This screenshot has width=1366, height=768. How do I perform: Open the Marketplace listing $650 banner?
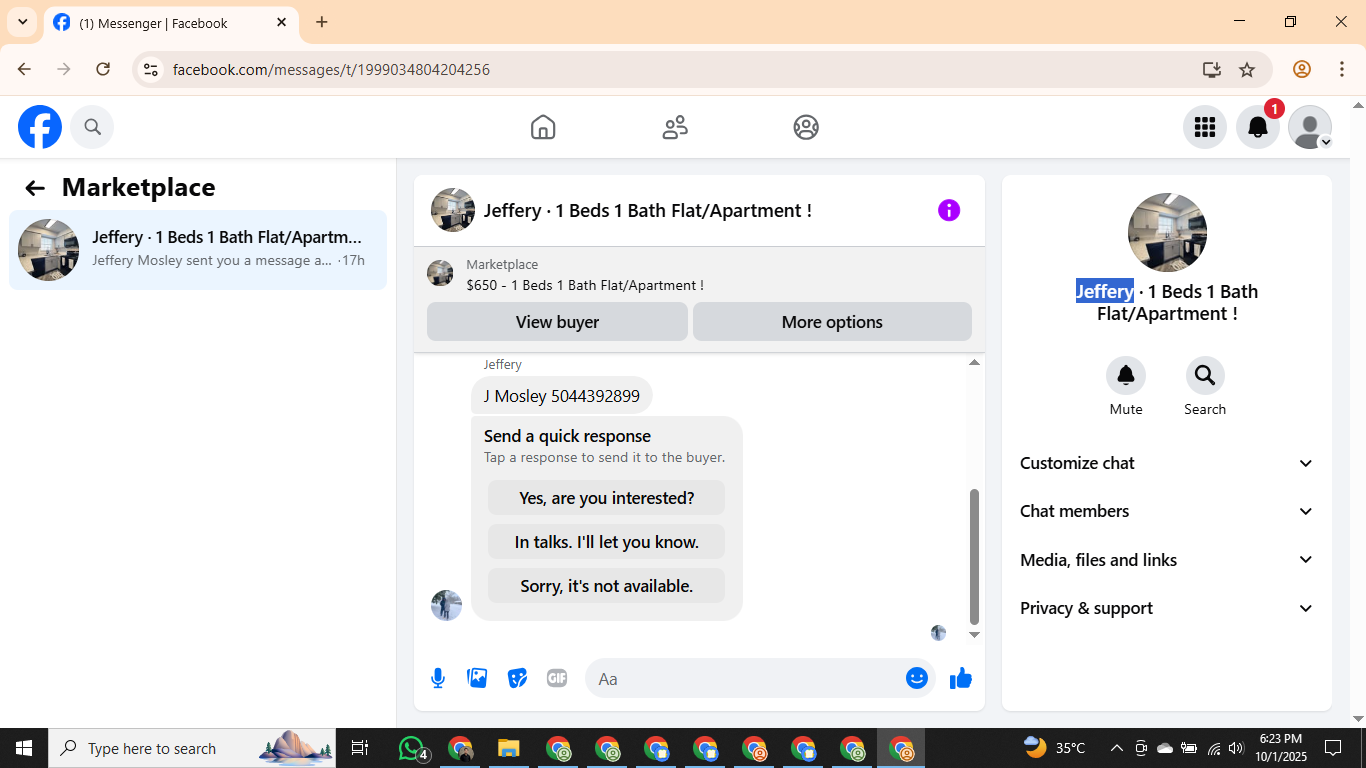(x=699, y=275)
